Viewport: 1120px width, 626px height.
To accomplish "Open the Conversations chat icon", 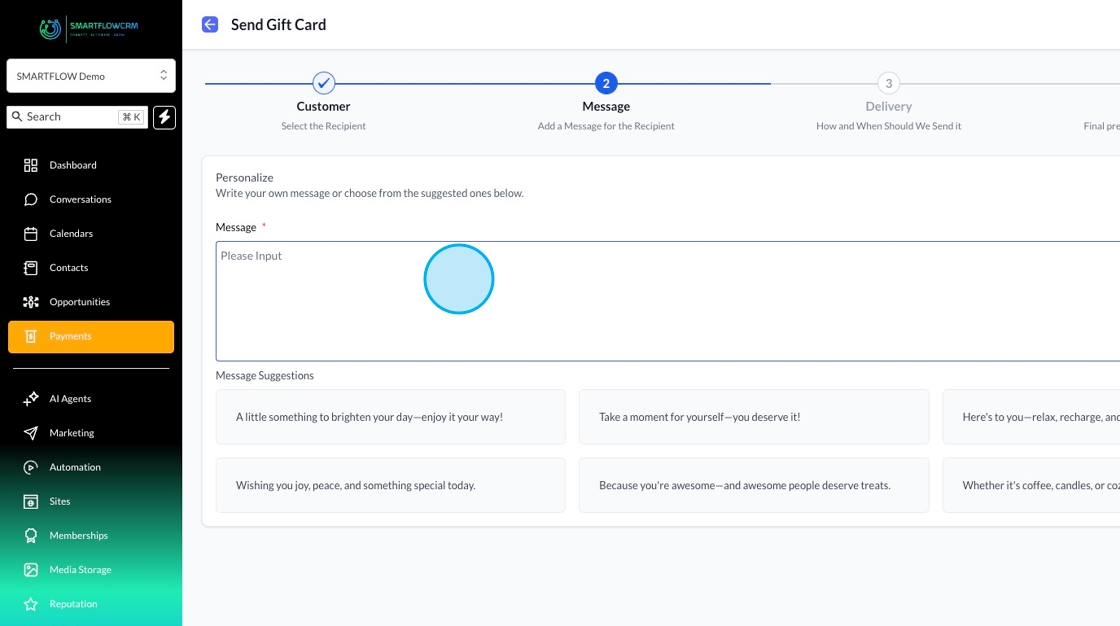I will [31, 199].
